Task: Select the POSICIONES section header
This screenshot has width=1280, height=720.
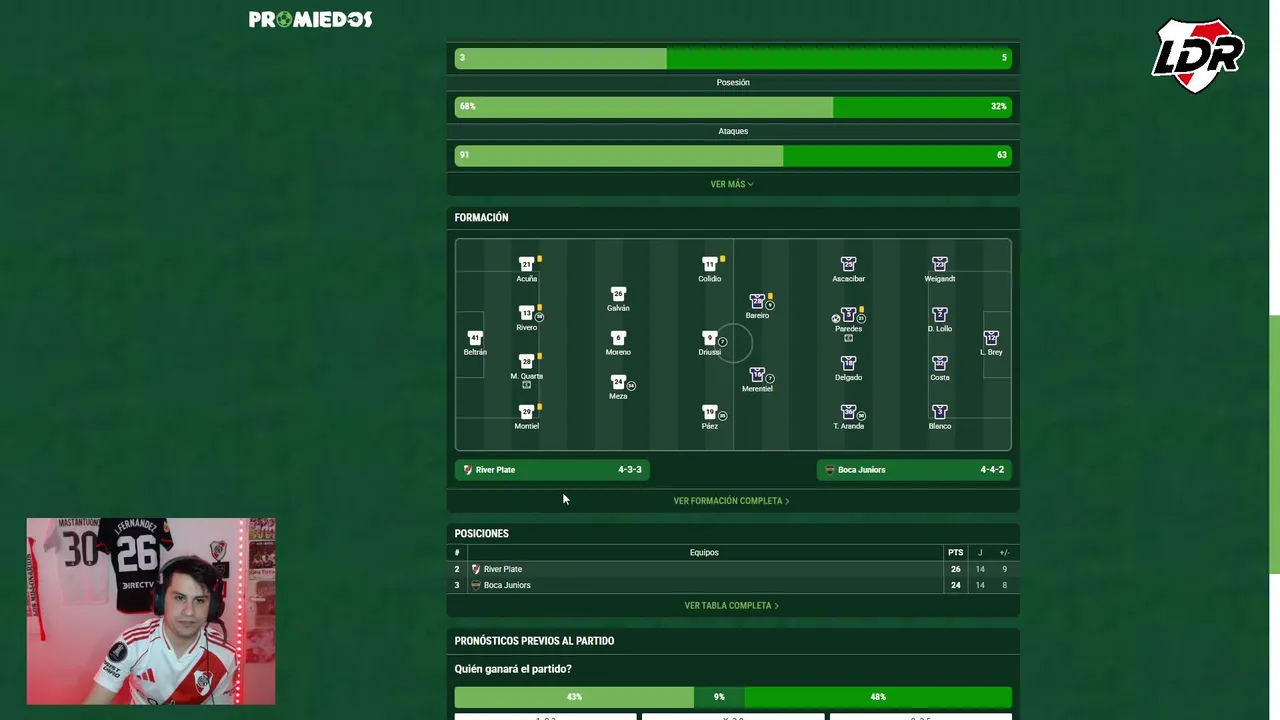Action: [x=481, y=534]
